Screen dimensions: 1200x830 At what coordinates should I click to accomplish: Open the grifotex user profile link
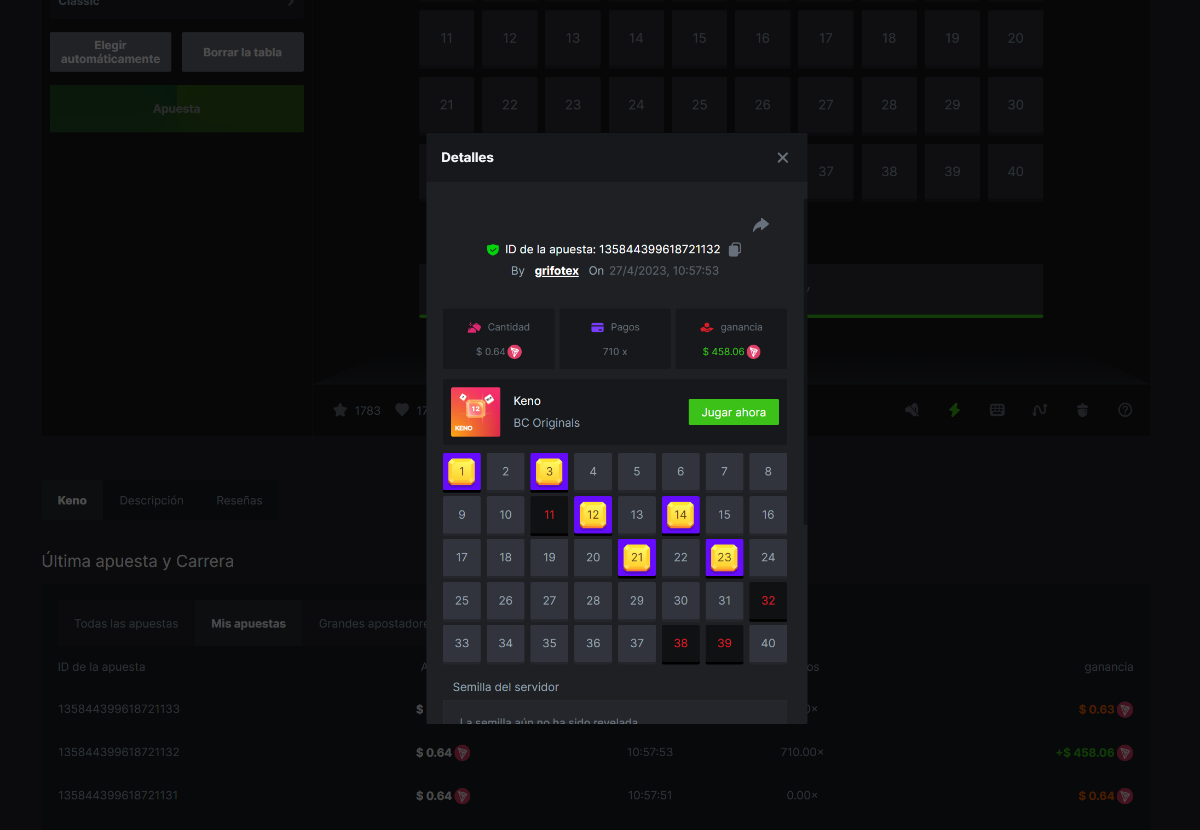pos(556,271)
